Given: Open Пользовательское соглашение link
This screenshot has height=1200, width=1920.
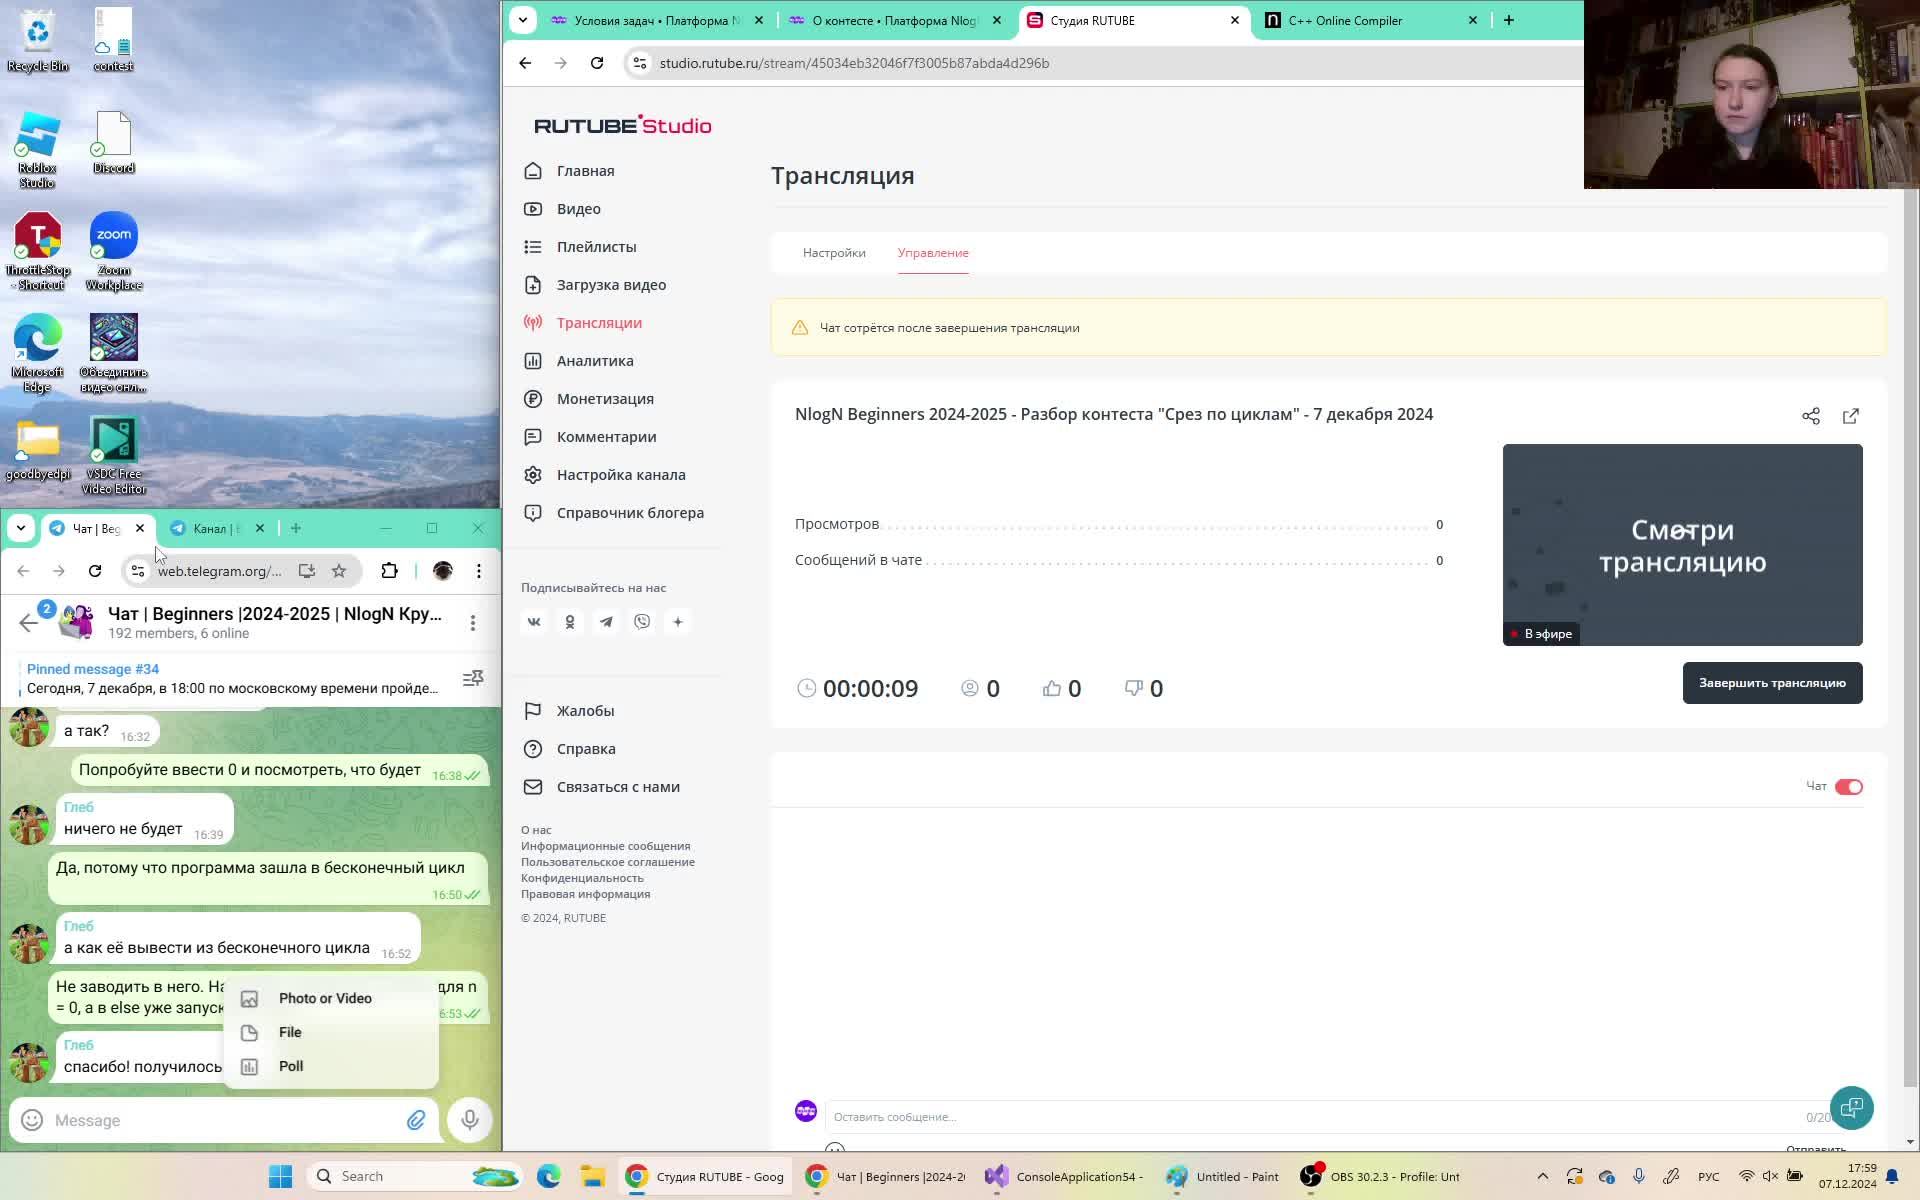Looking at the screenshot, I should (x=607, y=862).
